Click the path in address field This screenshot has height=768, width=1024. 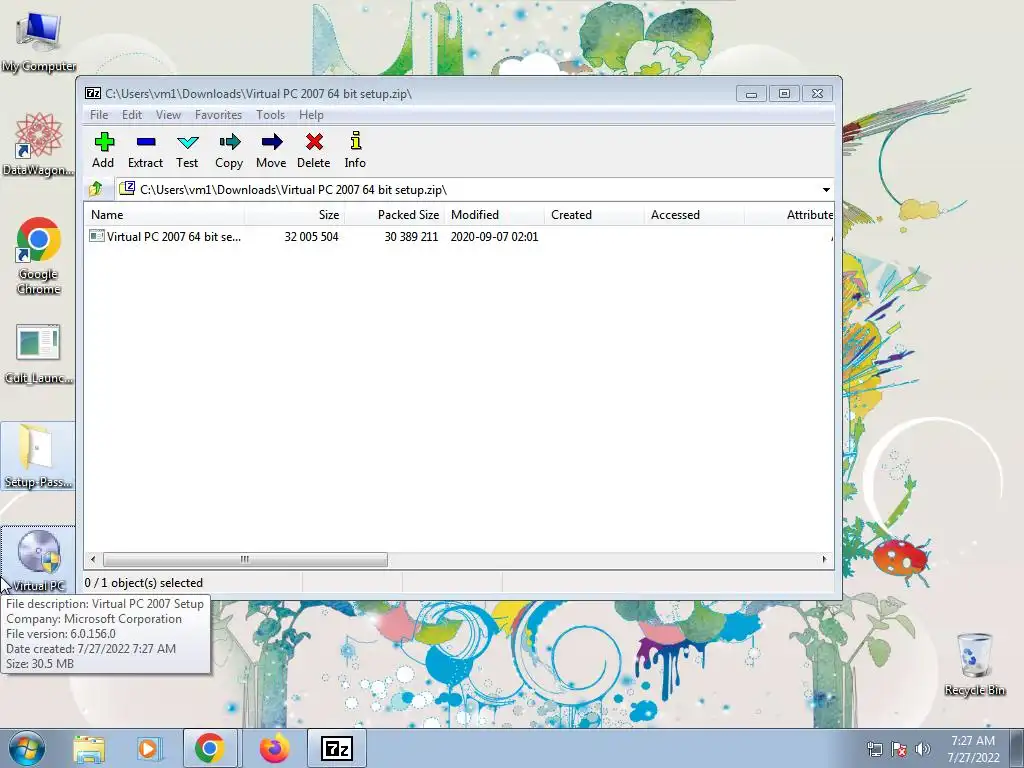tap(294, 189)
